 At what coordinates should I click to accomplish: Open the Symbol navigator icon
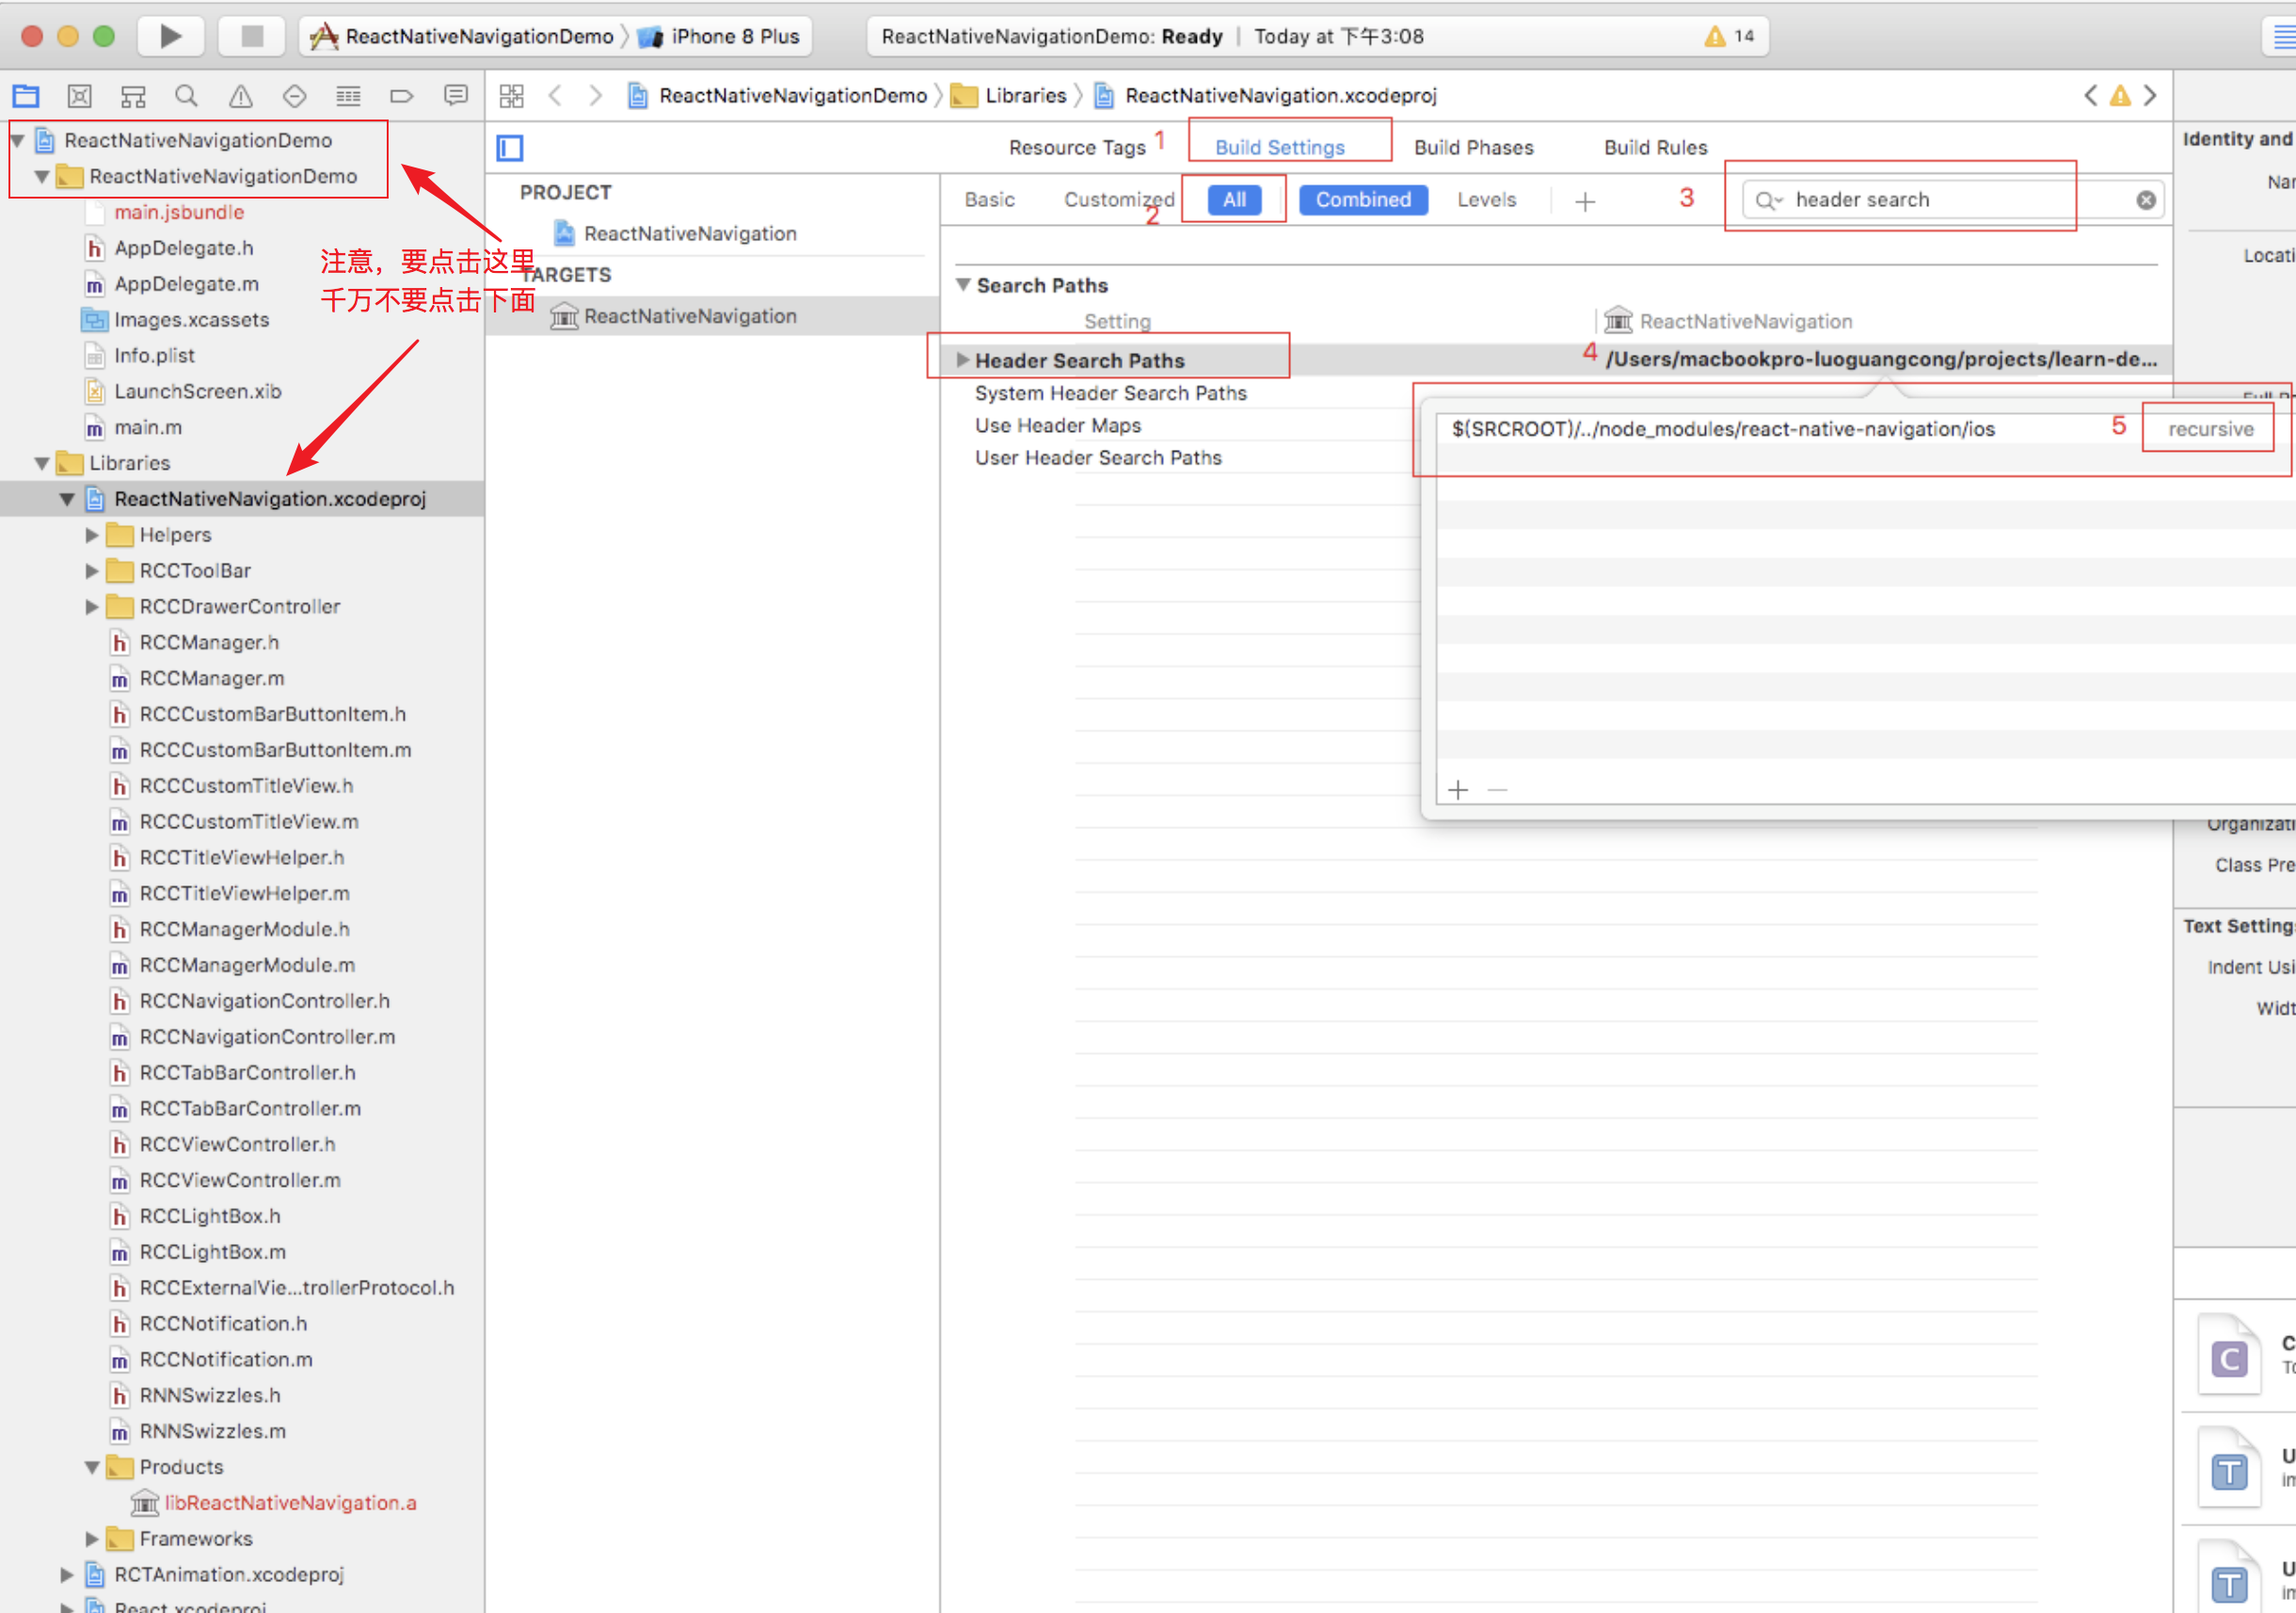point(133,96)
